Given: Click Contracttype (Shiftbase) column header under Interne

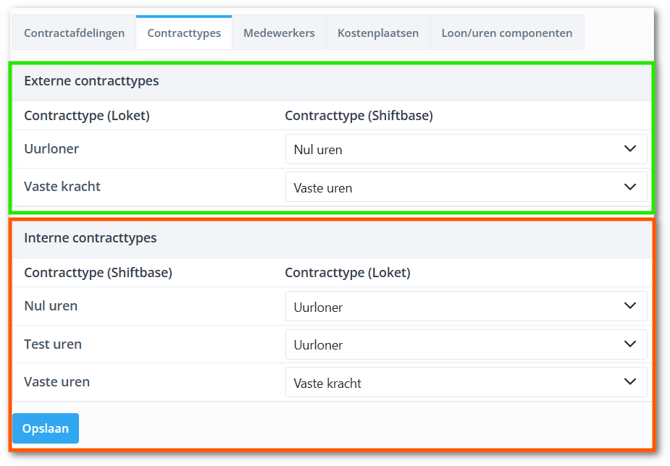Looking at the screenshot, I should pyautogui.click(x=97, y=273).
